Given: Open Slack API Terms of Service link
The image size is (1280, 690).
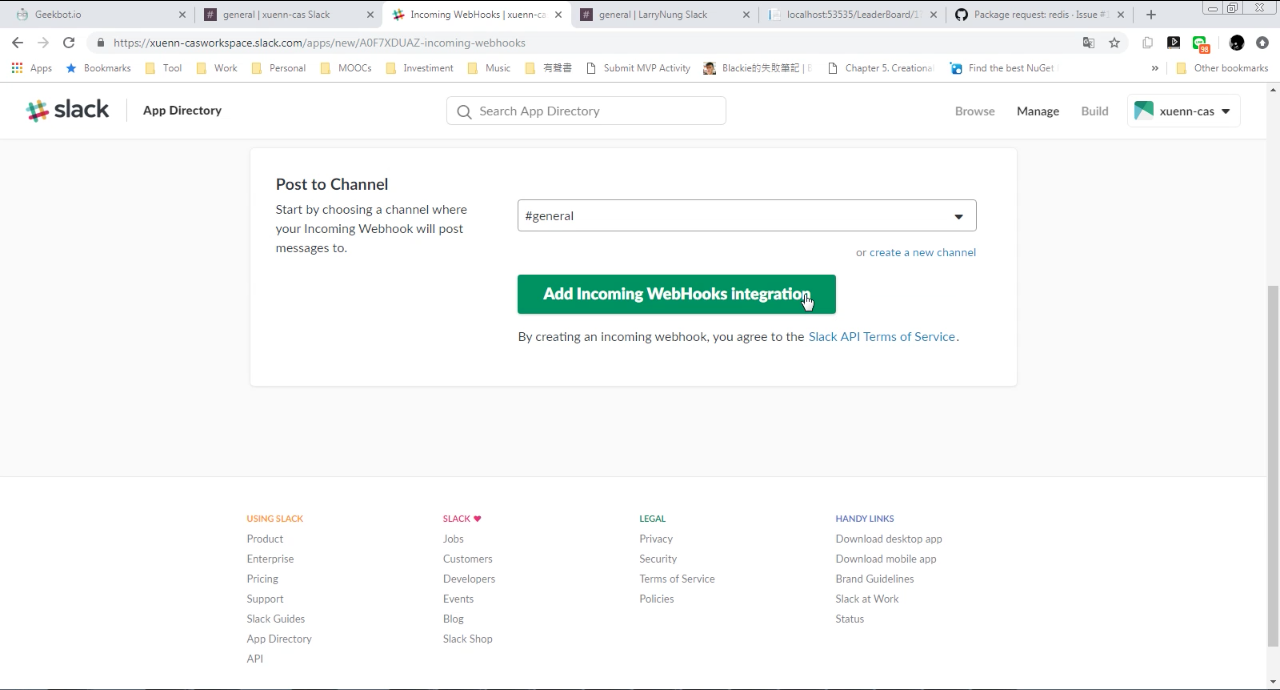Looking at the screenshot, I should [882, 337].
